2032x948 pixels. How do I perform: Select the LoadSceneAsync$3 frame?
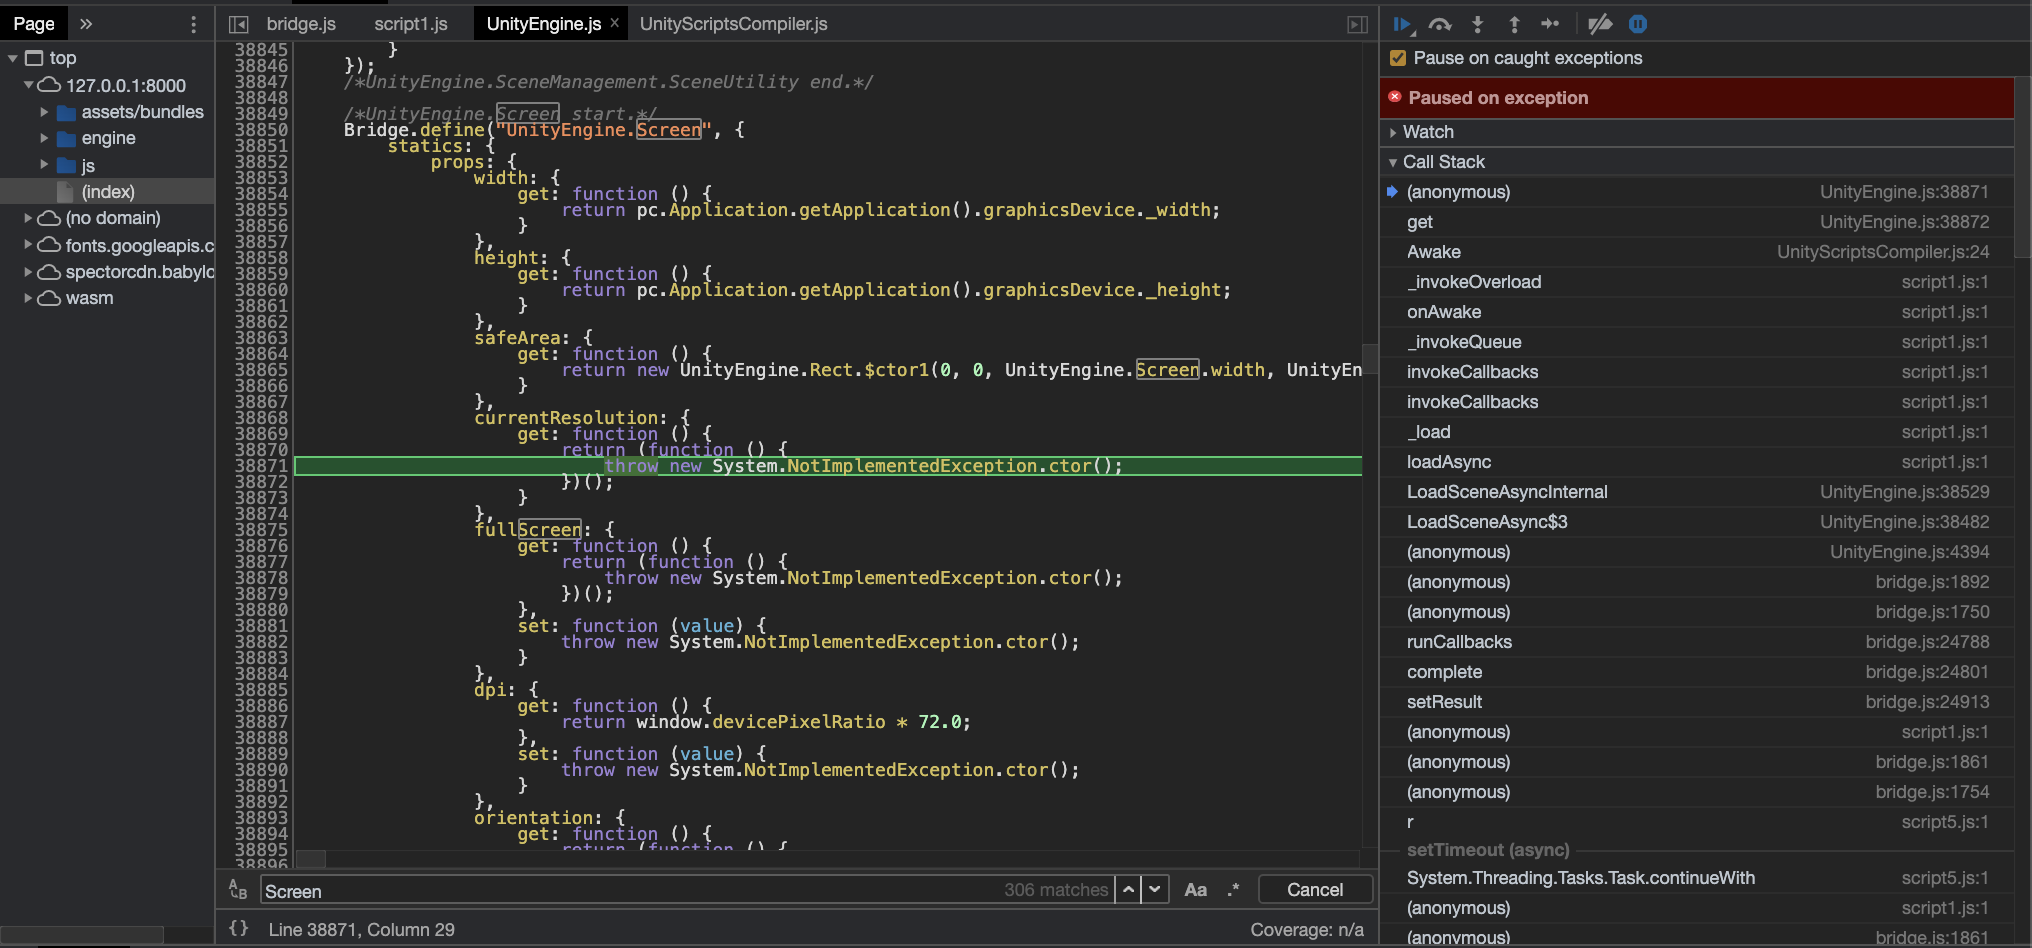tap(1696, 522)
